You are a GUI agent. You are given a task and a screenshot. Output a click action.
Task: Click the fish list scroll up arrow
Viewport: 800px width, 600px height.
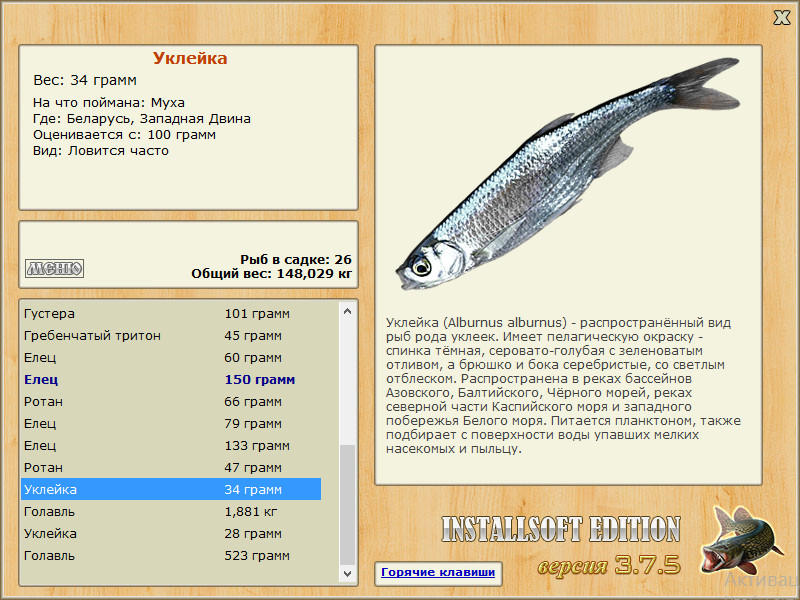click(x=347, y=311)
